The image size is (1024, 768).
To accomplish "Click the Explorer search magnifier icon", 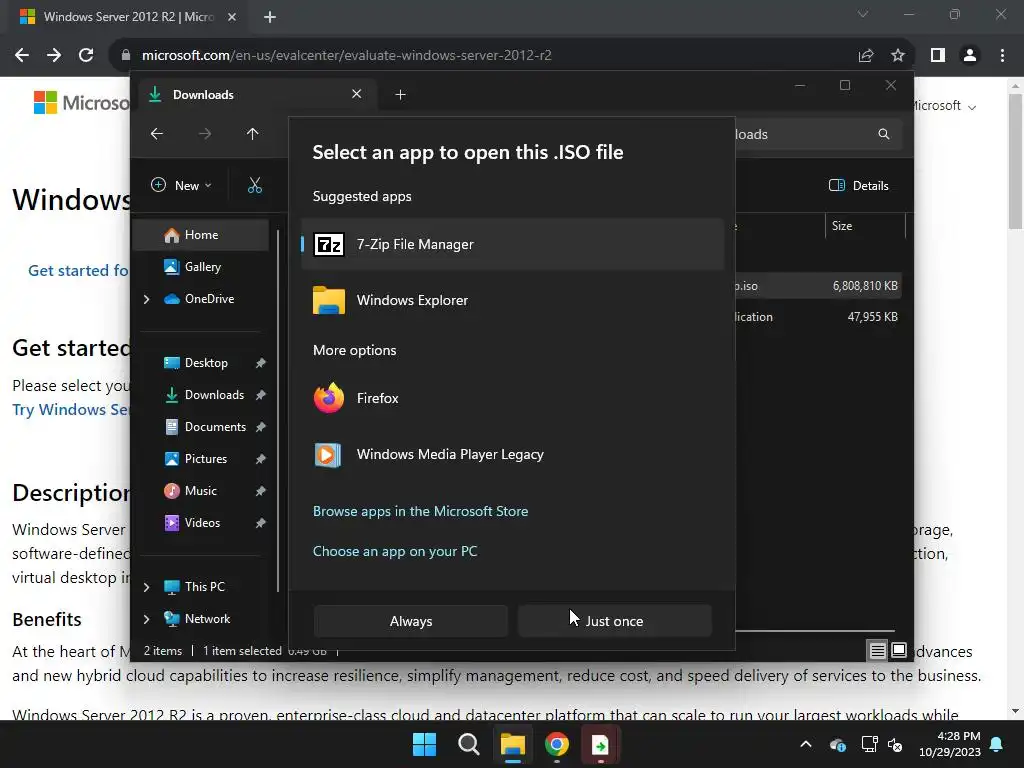I will [884, 134].
